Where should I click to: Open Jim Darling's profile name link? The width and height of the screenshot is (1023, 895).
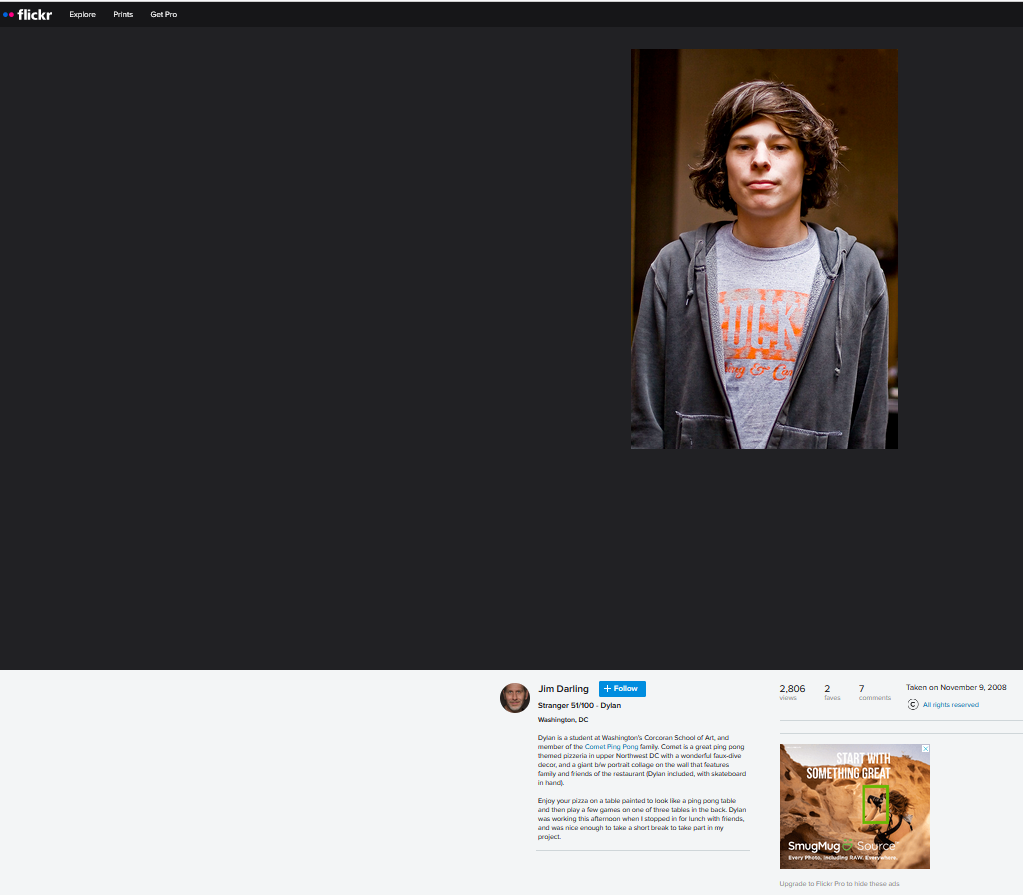tap(563, 689)
